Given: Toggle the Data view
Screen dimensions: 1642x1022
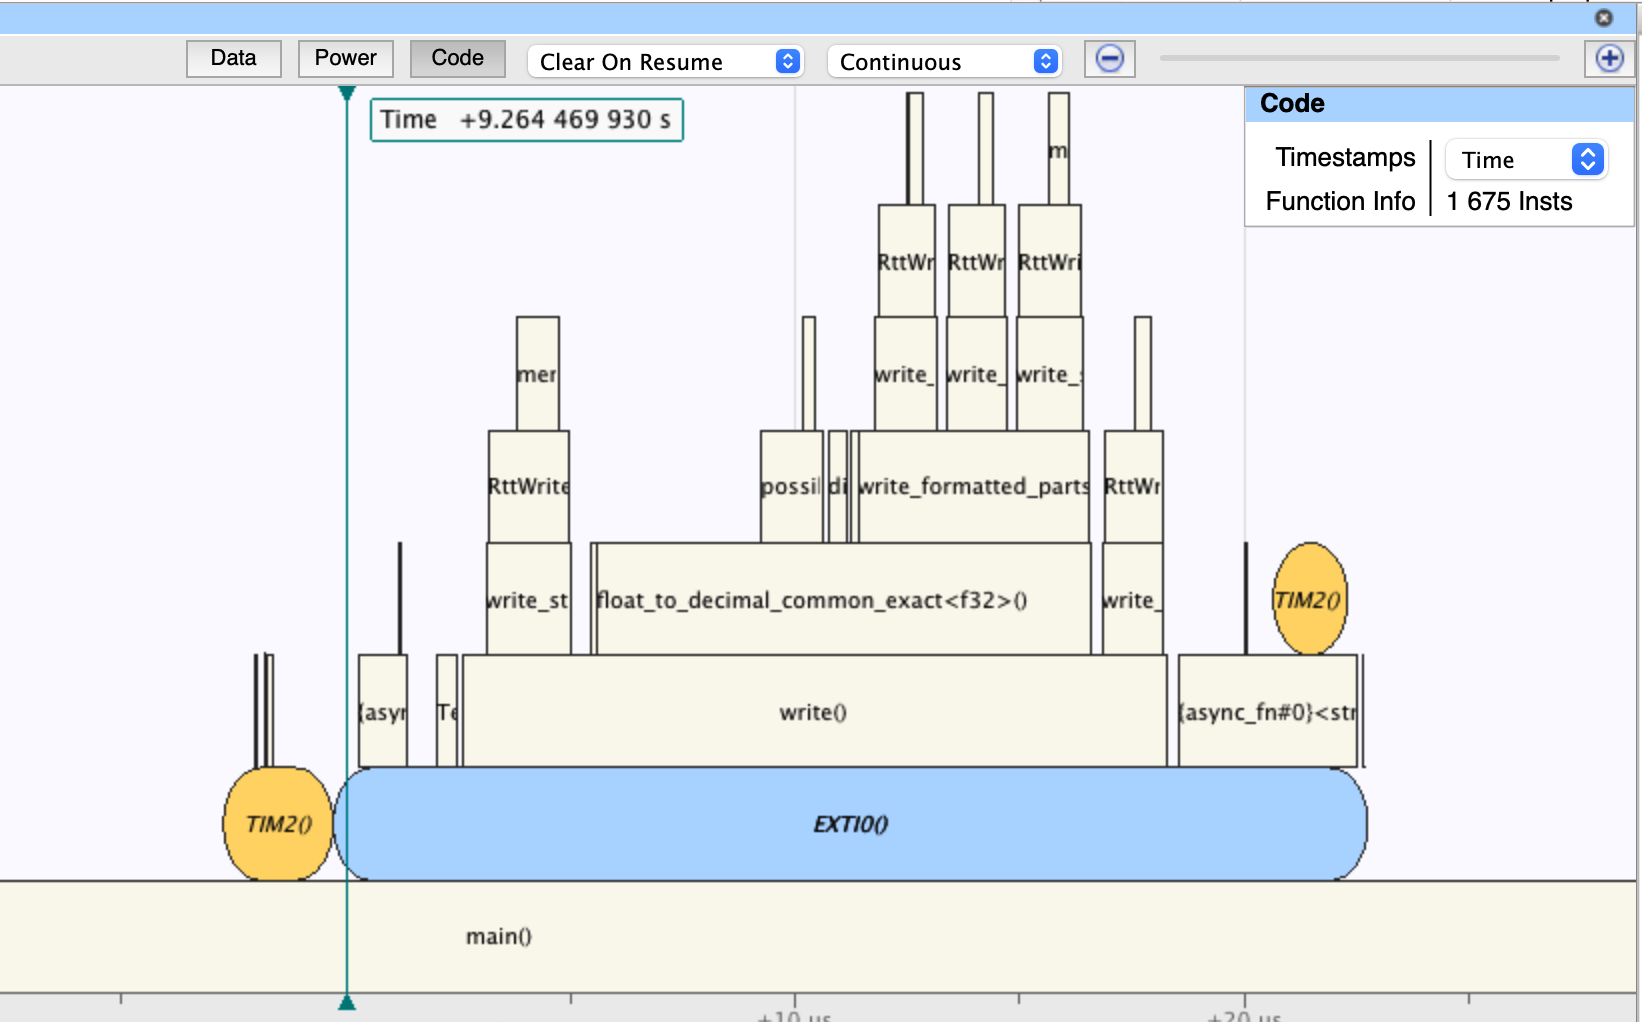Looking at the screenshot, I should (233, 58).
